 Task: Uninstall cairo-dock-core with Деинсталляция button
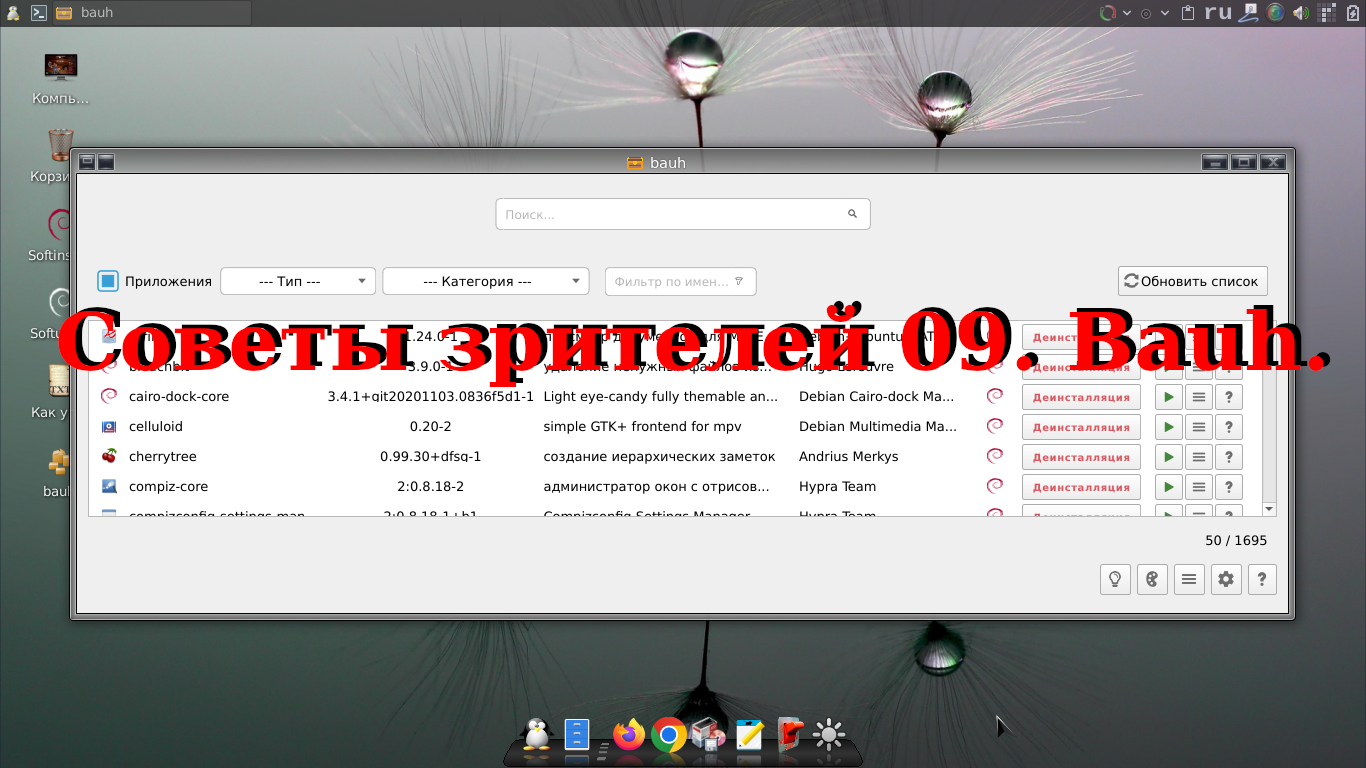(1081, 397)
